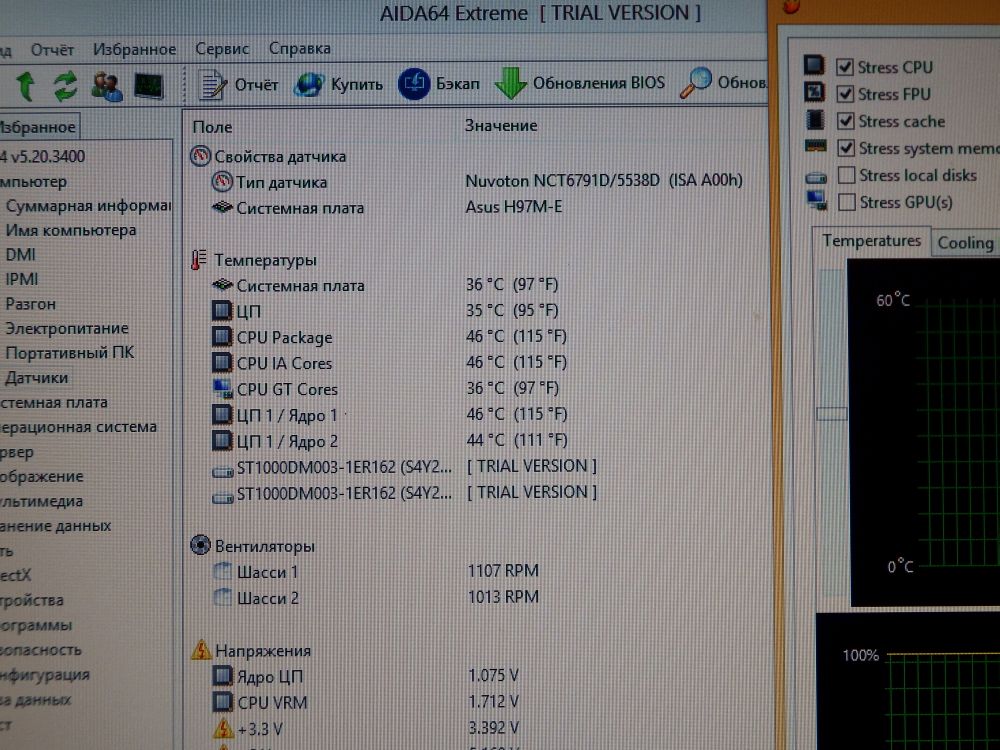Screen dimensions: 1000x750
Task: Select the 1.075 V core voltage value
Action: click(494, 675)
